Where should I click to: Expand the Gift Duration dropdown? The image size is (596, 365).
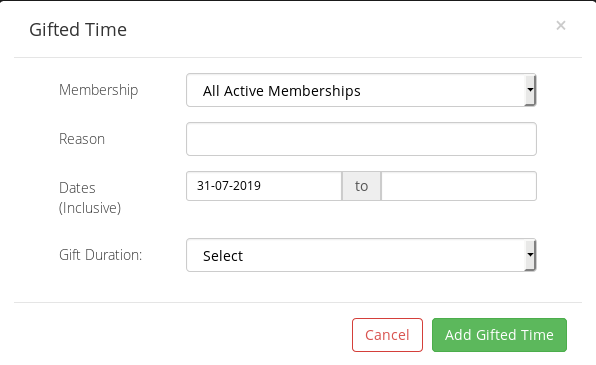pyautogui.click(x=361, y=255)
